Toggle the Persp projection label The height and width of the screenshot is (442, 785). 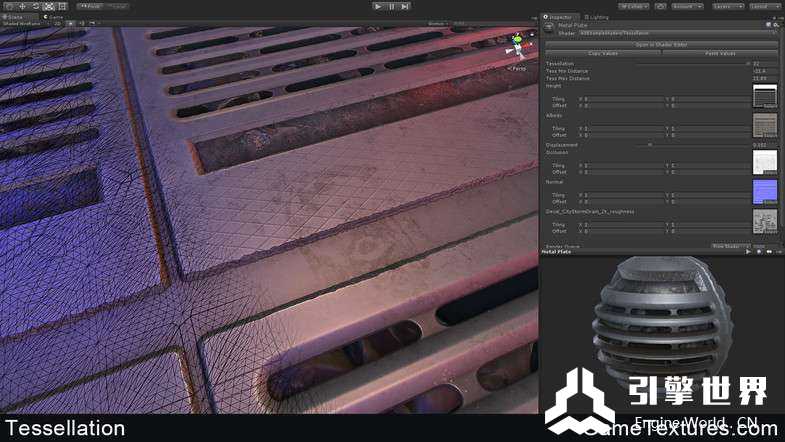[x=517, y=69]
